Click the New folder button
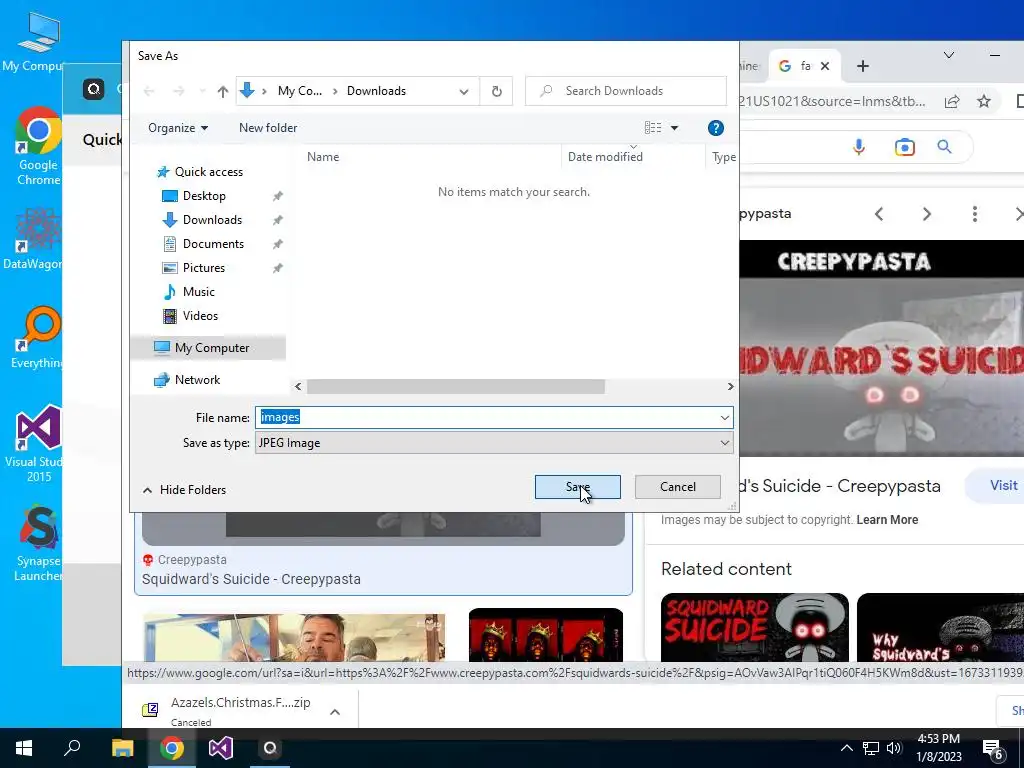 point(268,128)
